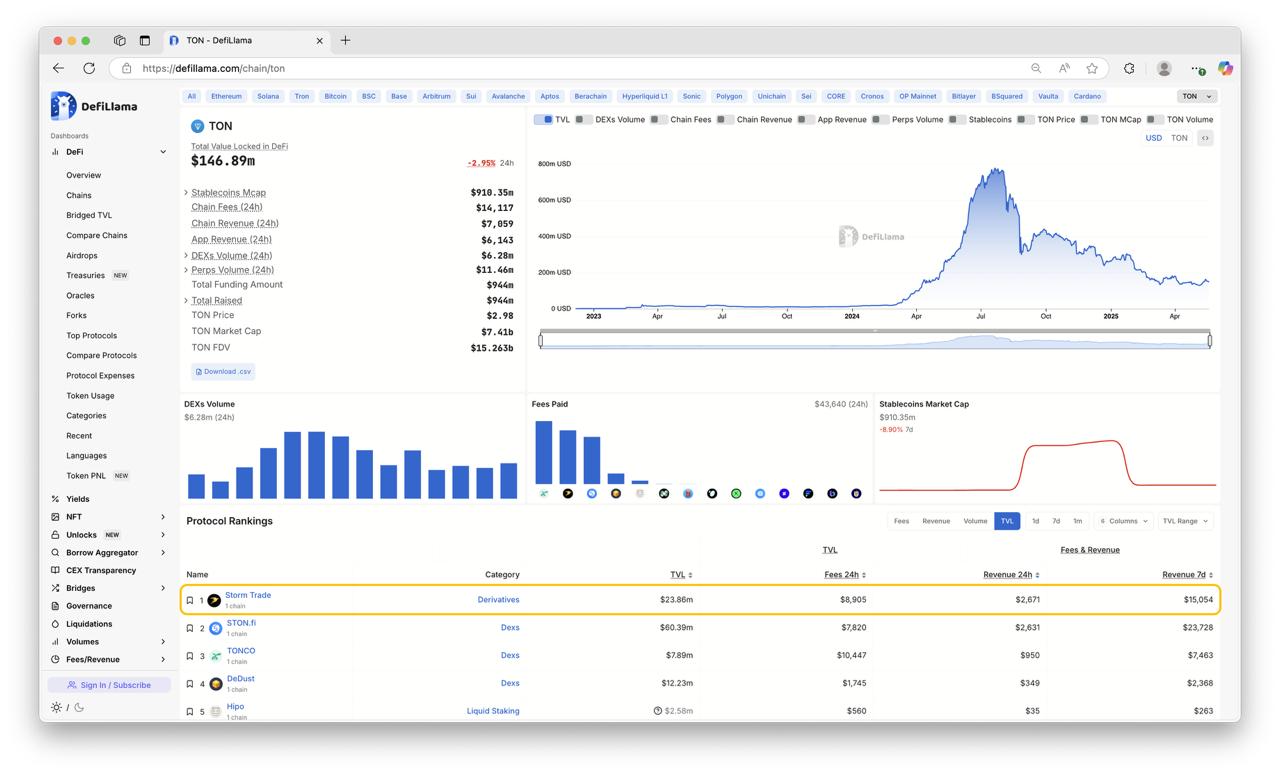The image size is (1280, 774).
Task: Open a new browser tab
Action: pos(345,40)
